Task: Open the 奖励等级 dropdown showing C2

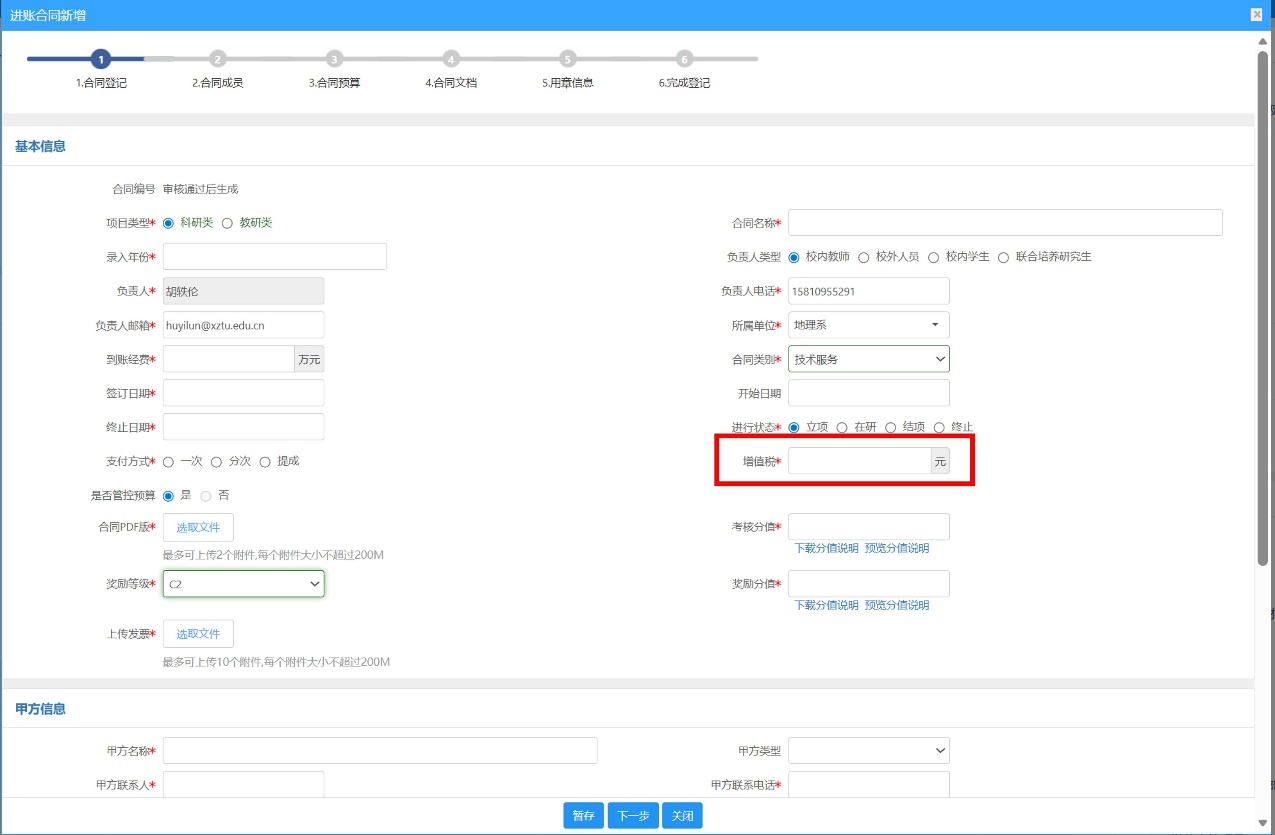Action: [243, 584]
